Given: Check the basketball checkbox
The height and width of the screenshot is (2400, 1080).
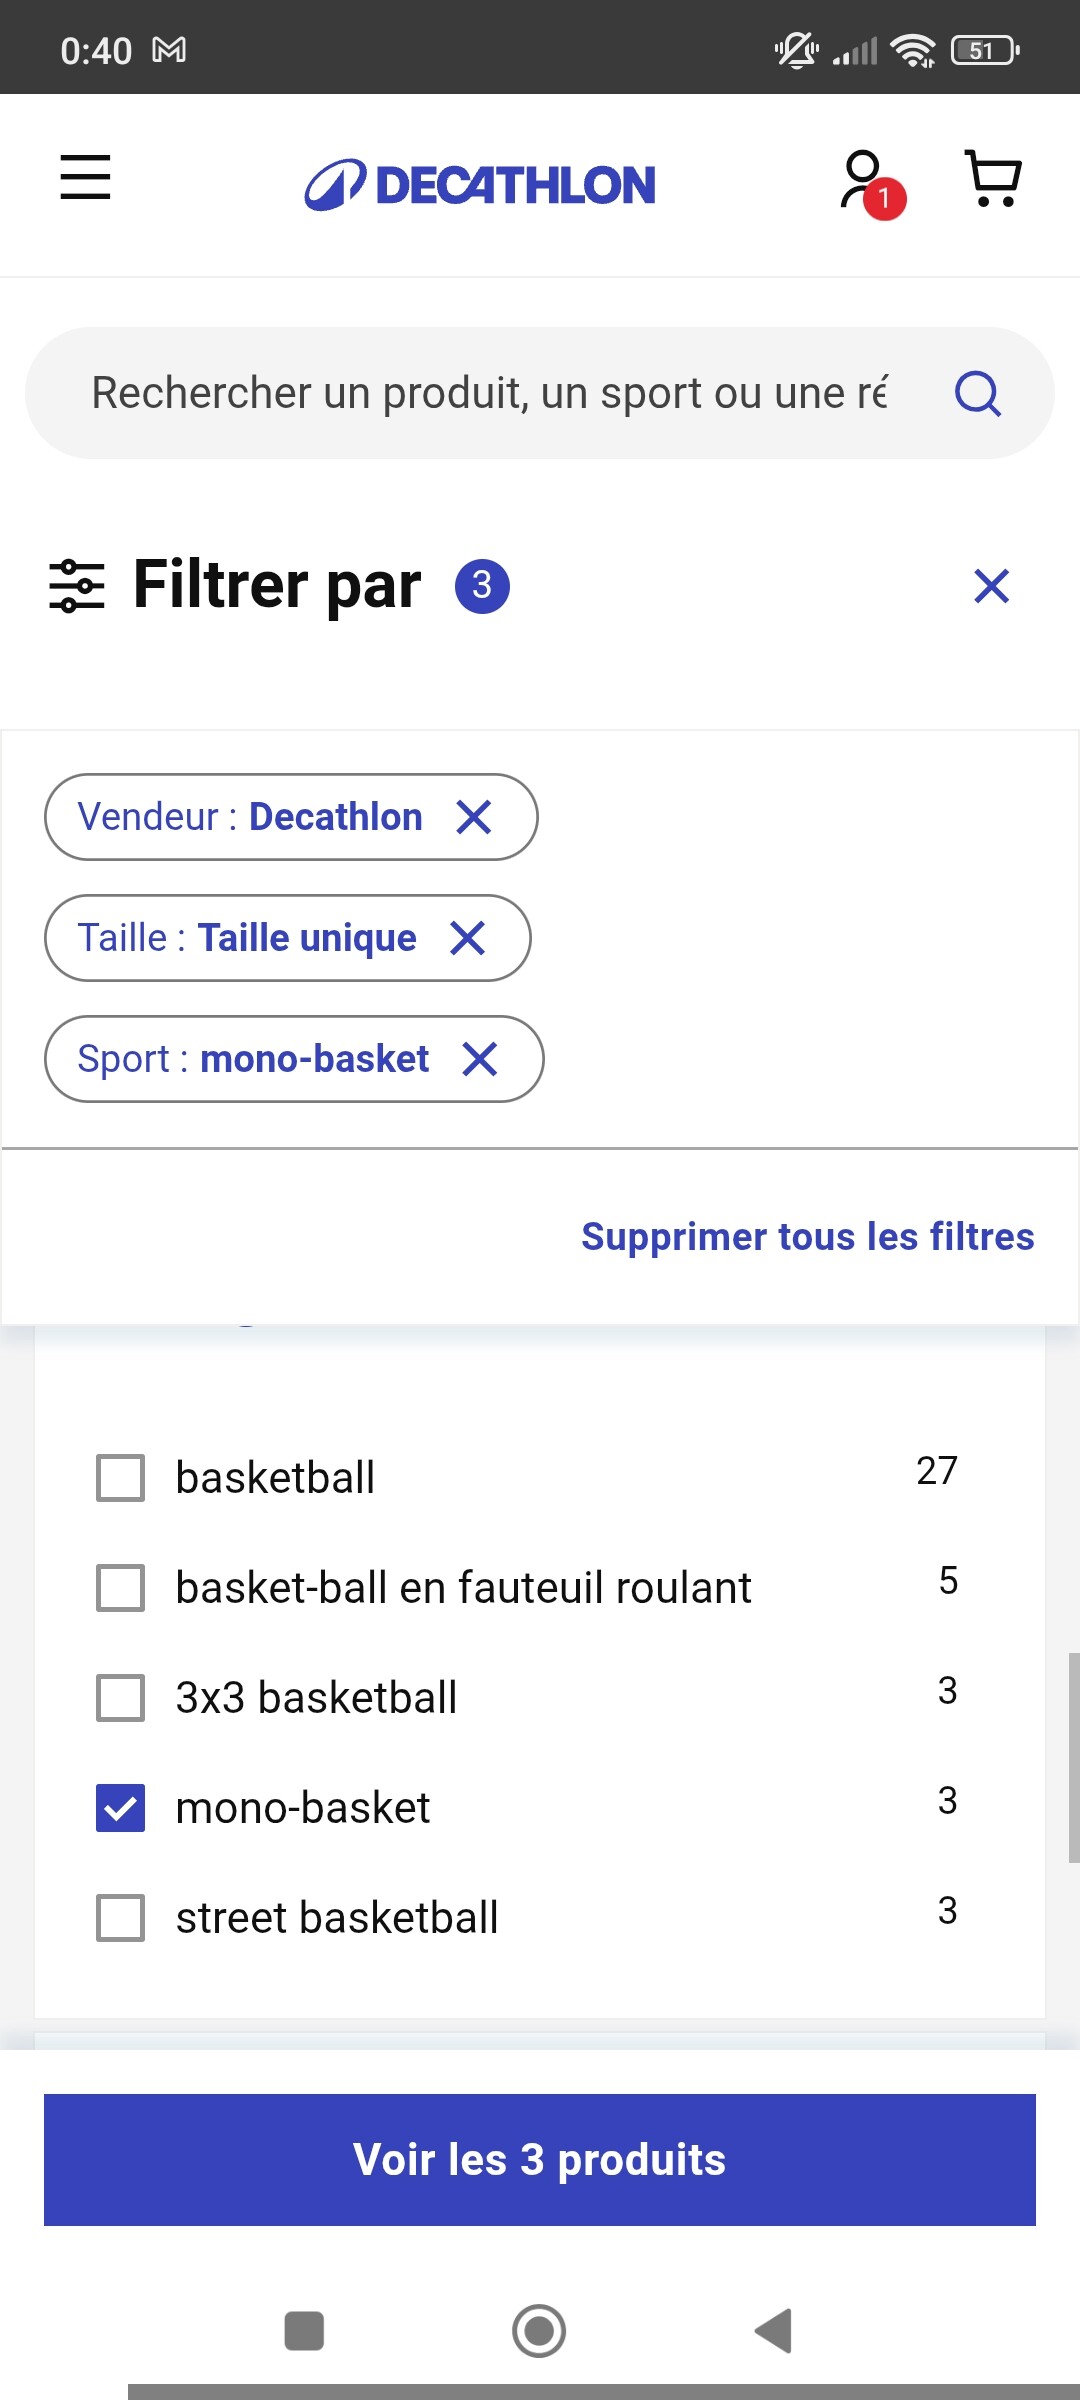Looking at the screenshot, I should click(x=120, y=1478).
